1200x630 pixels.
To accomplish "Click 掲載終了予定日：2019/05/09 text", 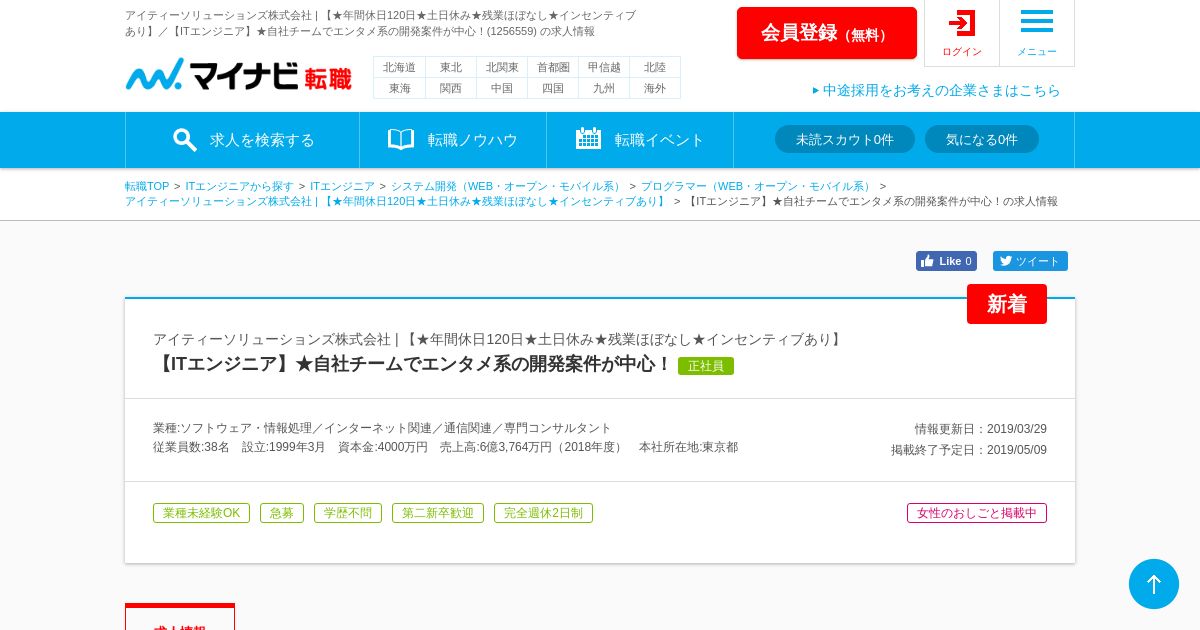I will [x=969, y=450].
